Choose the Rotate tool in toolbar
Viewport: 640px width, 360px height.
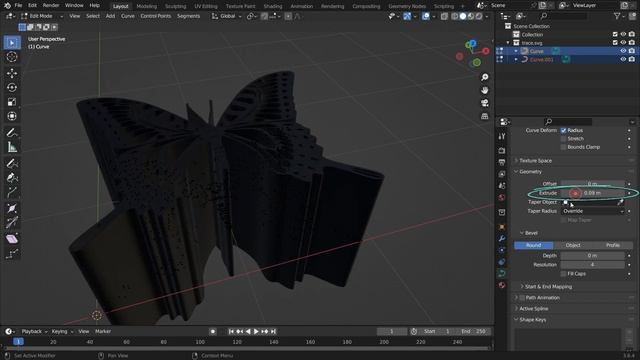pyautogui.click(x=12, y=87)
